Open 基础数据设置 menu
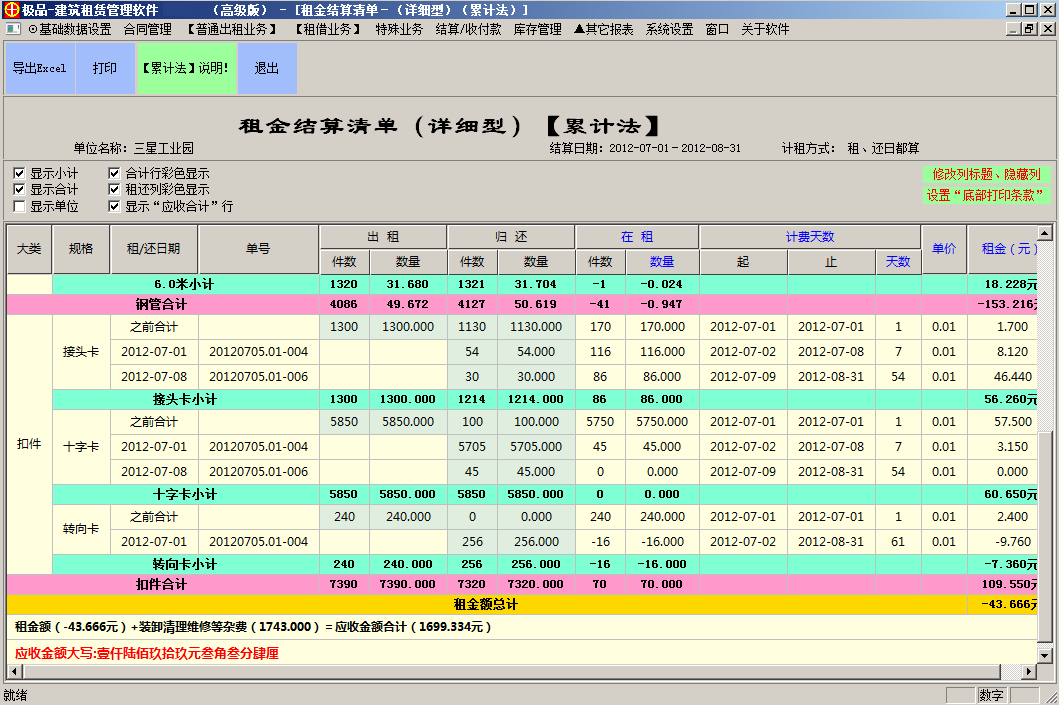Image resolution: width=1059 pixels, height=705 pixels. 70,29
